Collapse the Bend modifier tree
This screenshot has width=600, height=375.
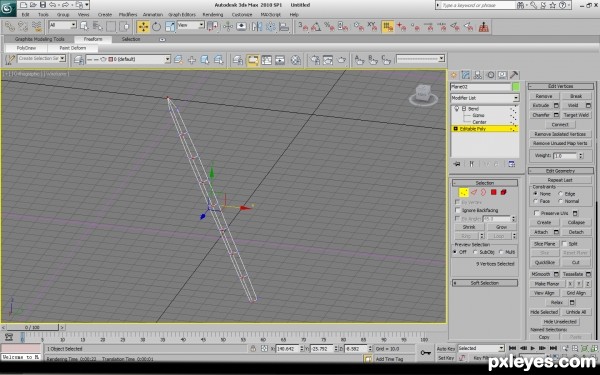tap(464, 109)
